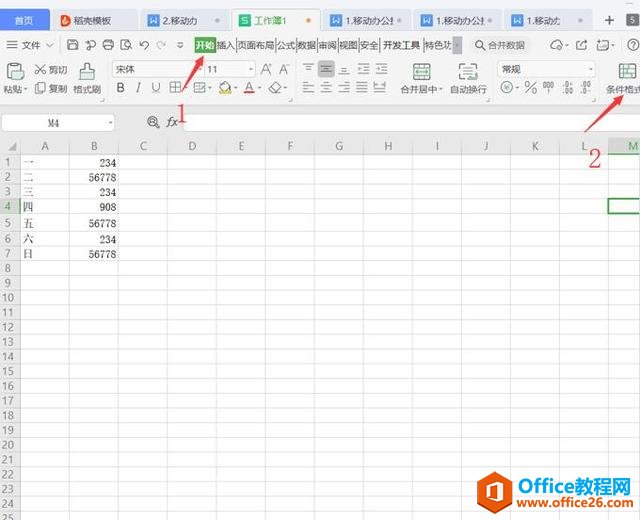Open the help question mark icon

click(x=633, y=45)
